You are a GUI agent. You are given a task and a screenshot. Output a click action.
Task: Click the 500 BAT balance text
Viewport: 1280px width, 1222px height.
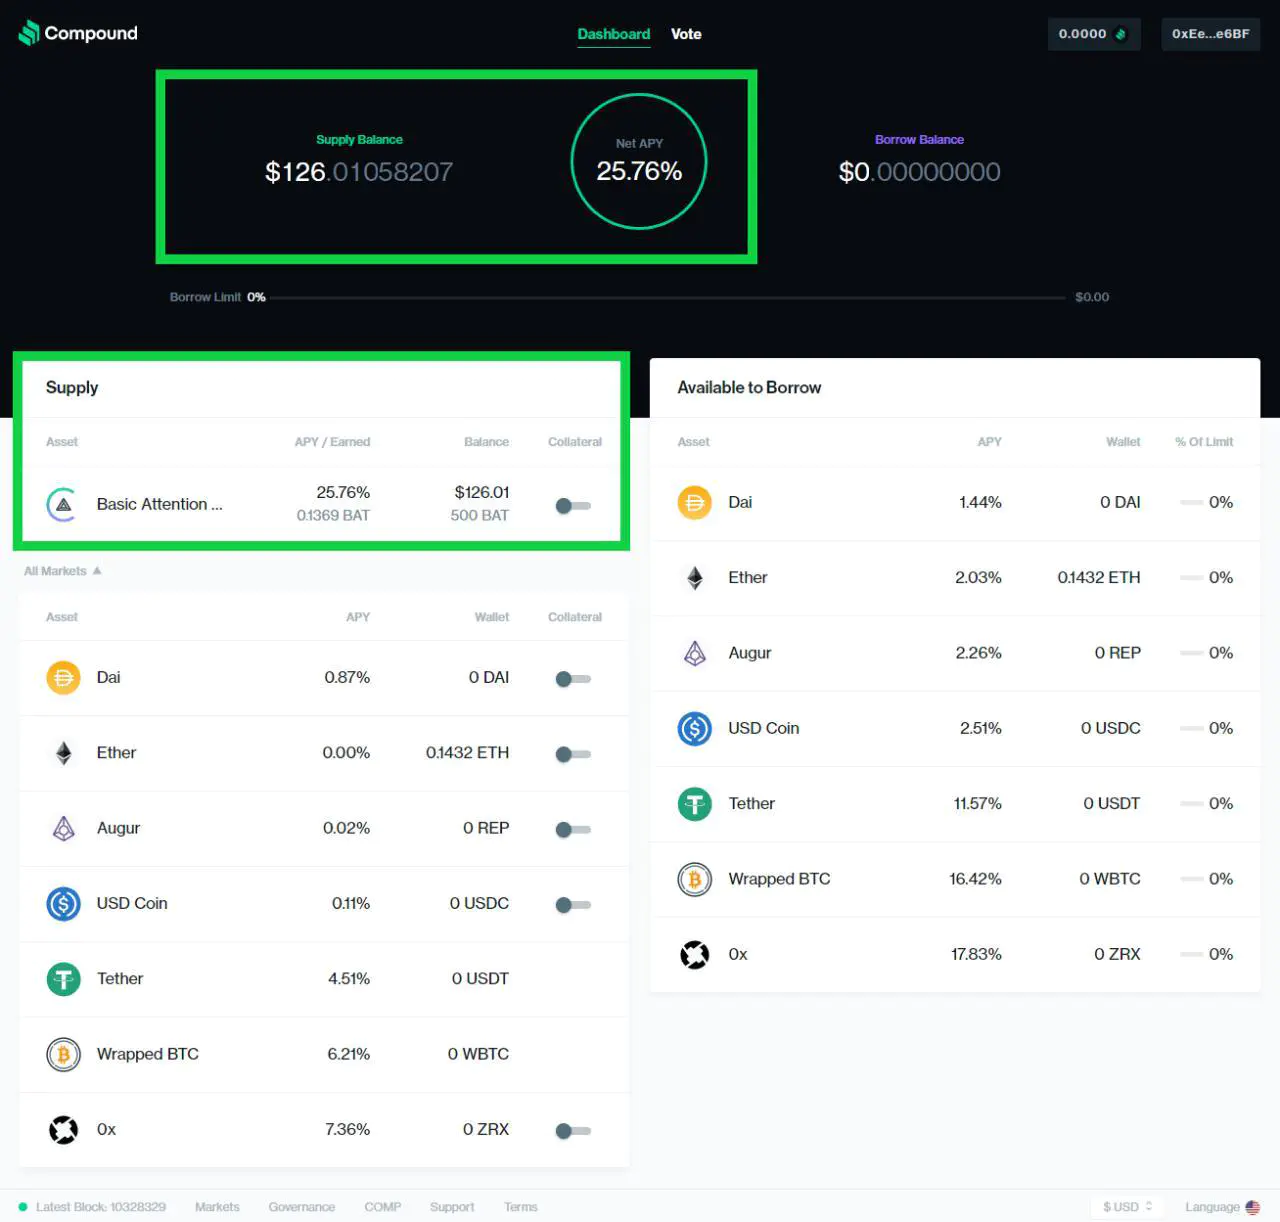point(480,516)
